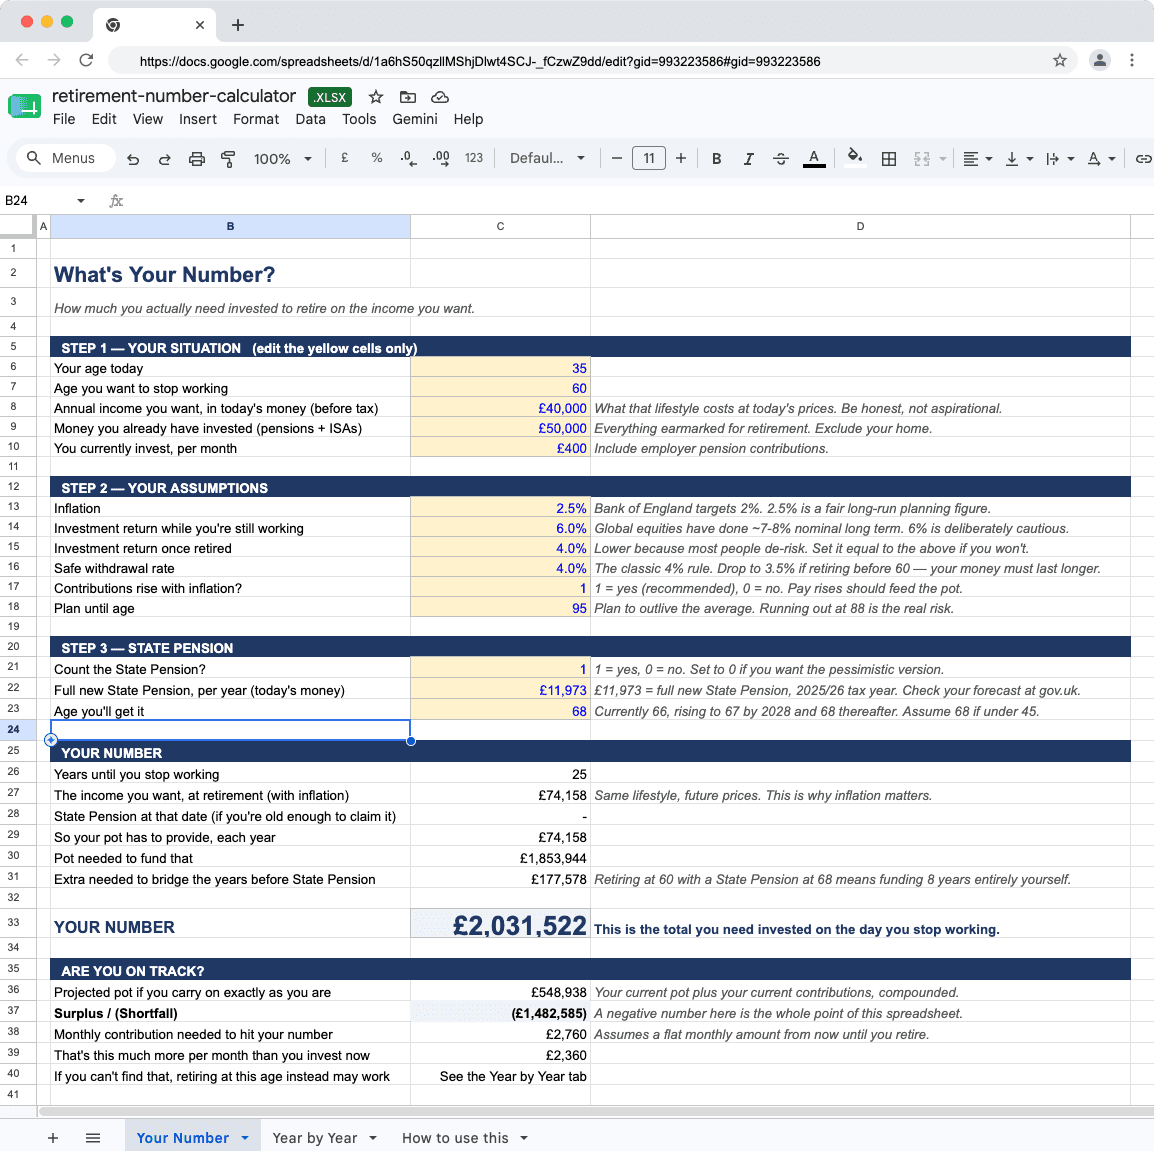The height and width of the screenshot is (1151, 1154).
Task: Open the Default font dropdown
Action: point(547,158)
